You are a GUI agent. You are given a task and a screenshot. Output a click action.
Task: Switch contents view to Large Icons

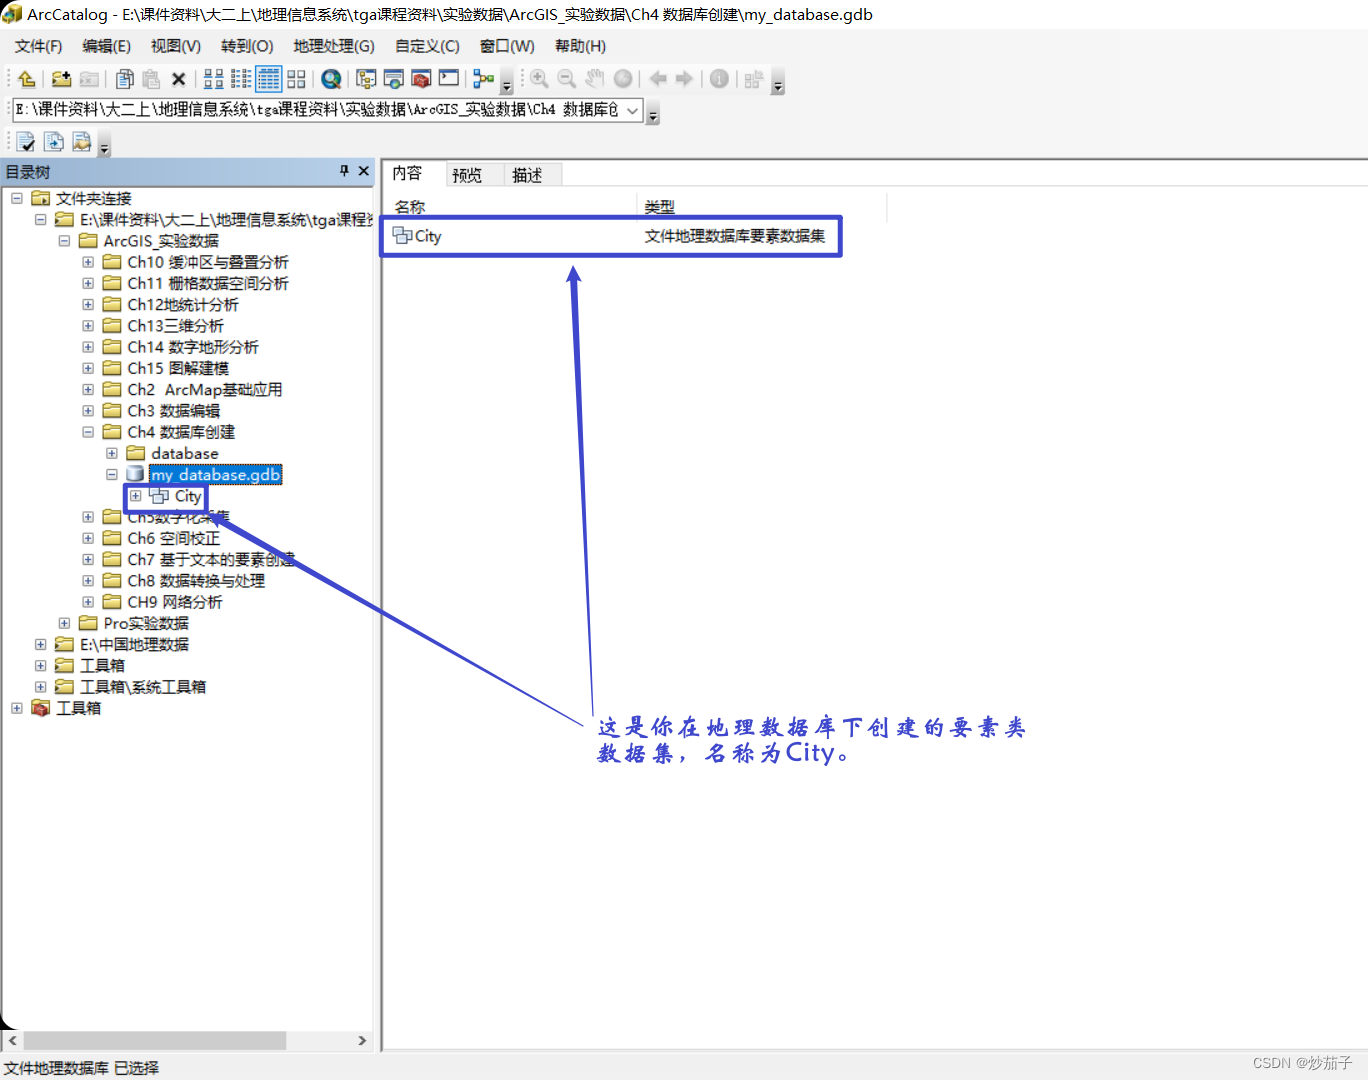coord(214,79)
